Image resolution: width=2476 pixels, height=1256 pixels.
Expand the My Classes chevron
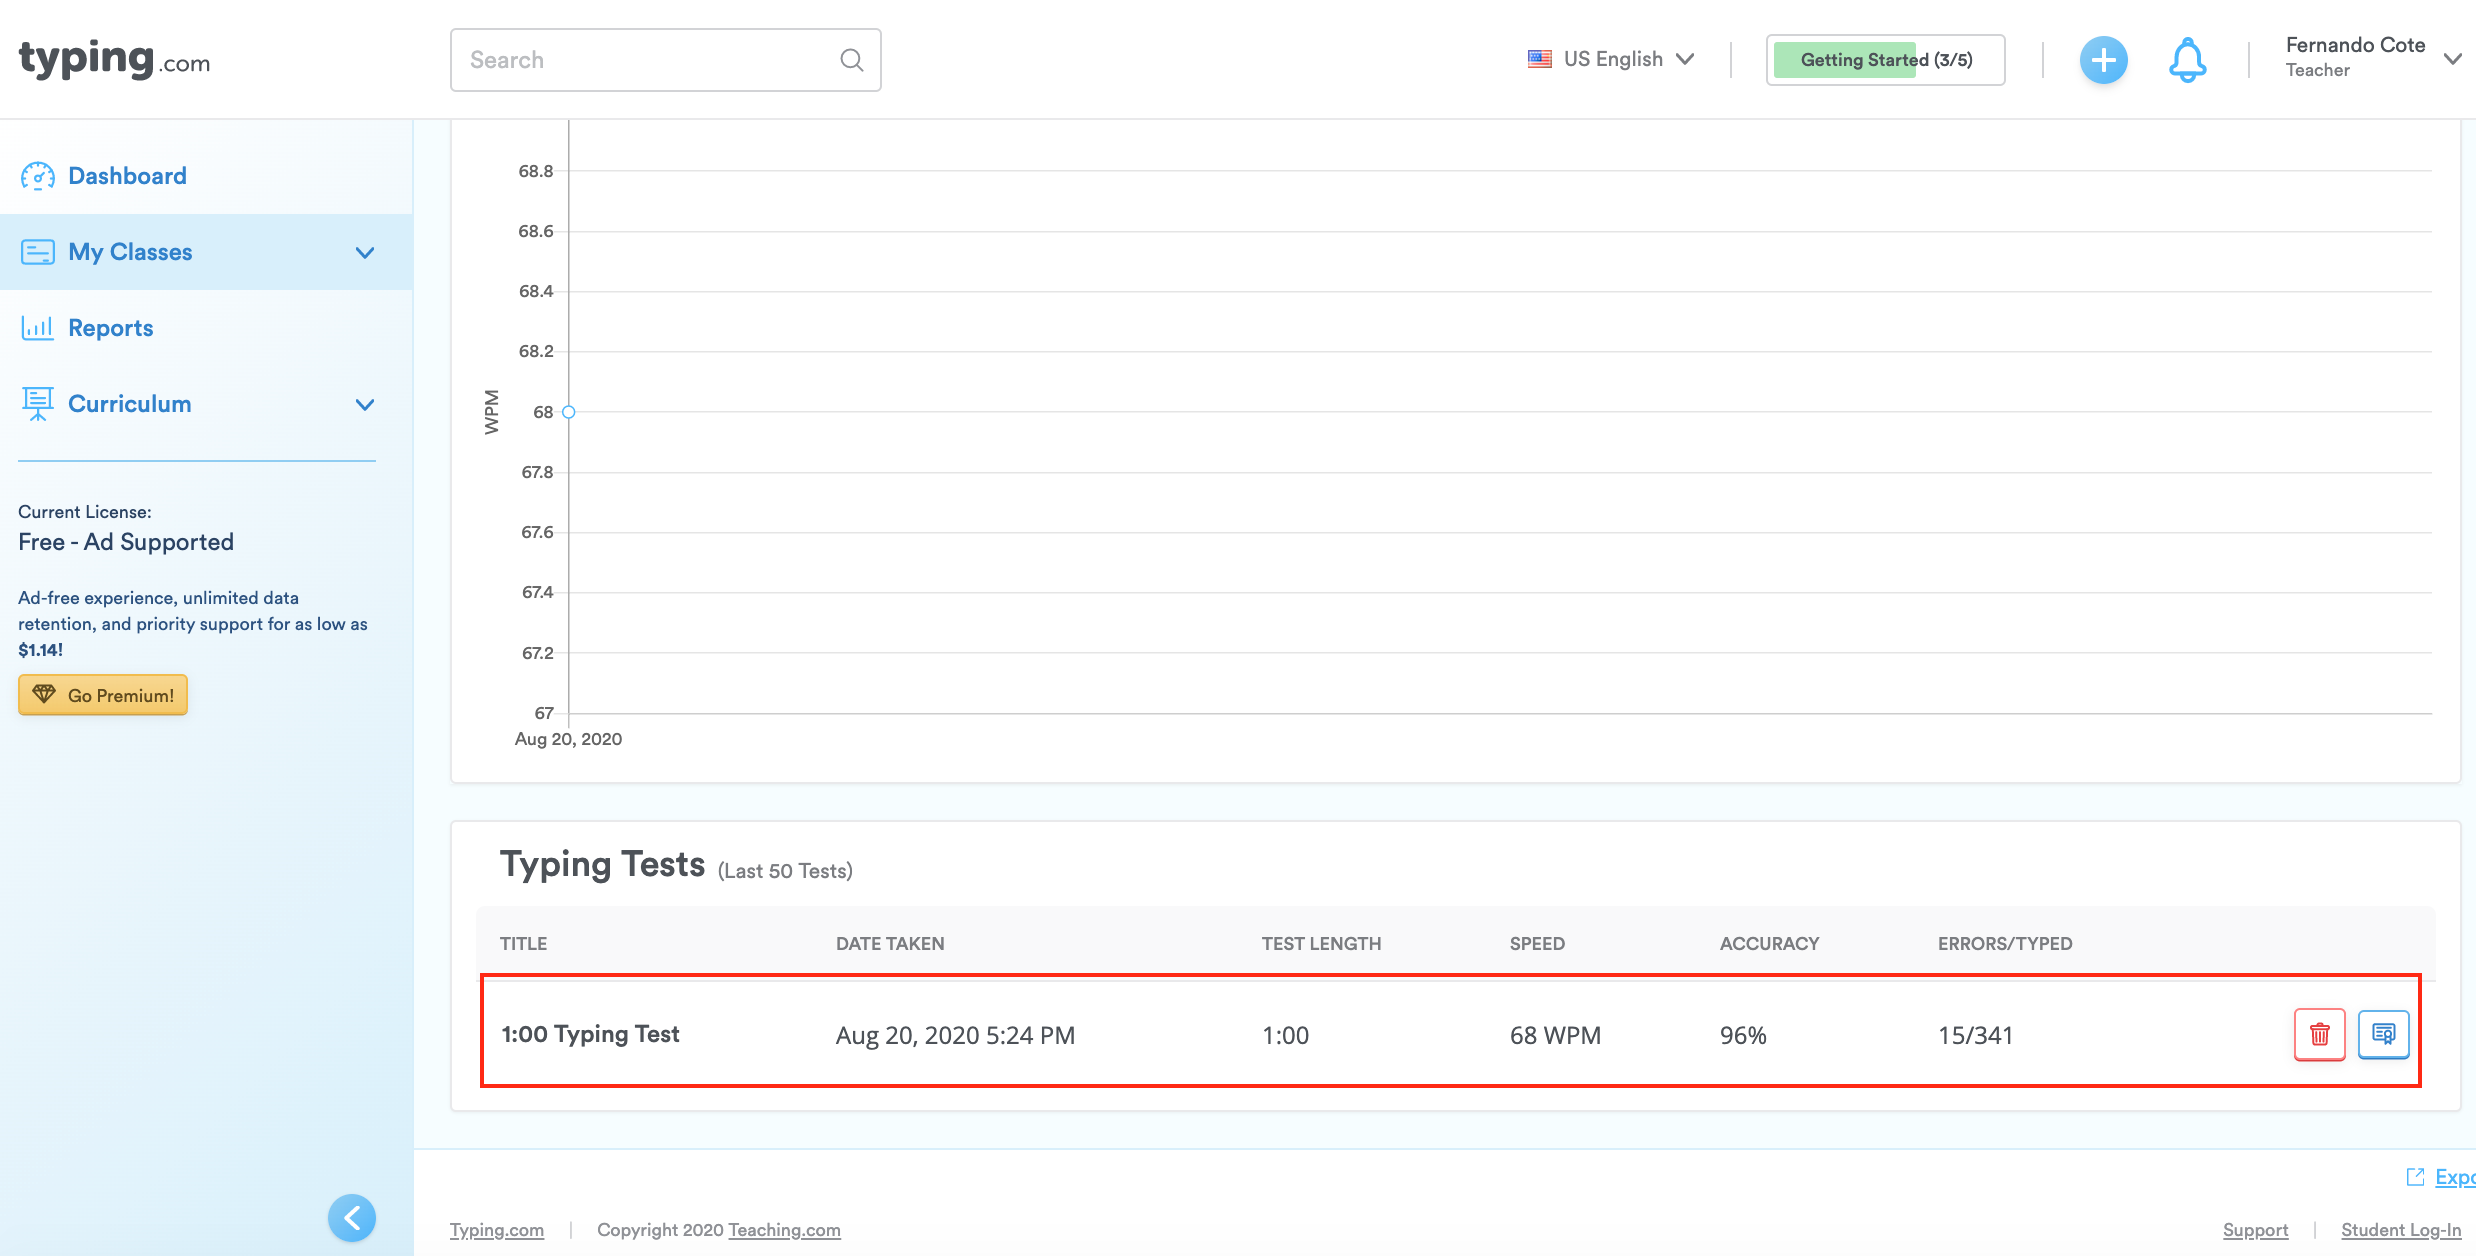(365, 252)
